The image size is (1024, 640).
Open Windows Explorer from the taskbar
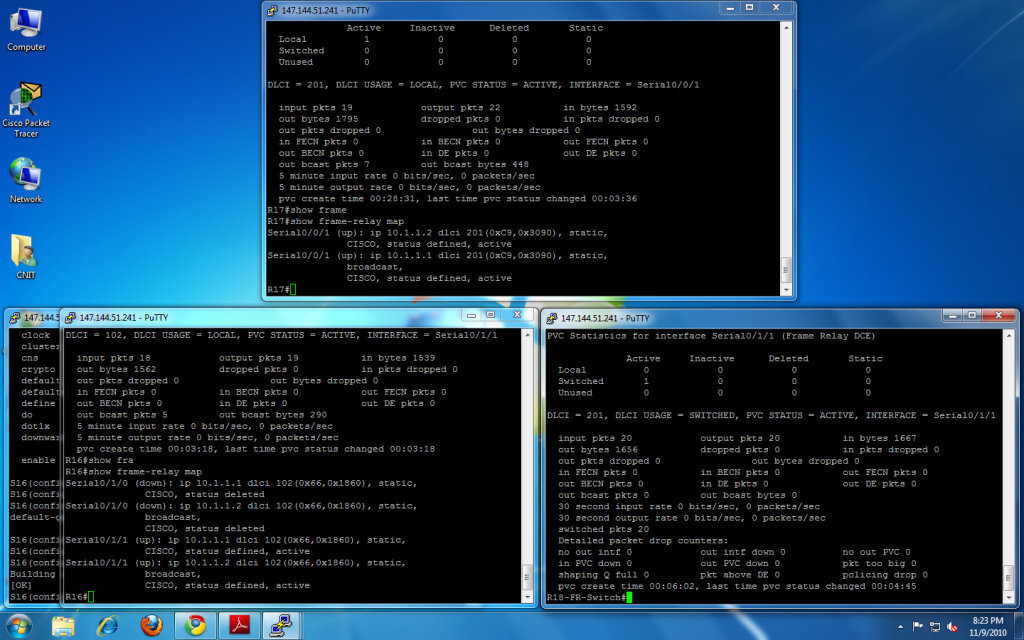[63, 626]
